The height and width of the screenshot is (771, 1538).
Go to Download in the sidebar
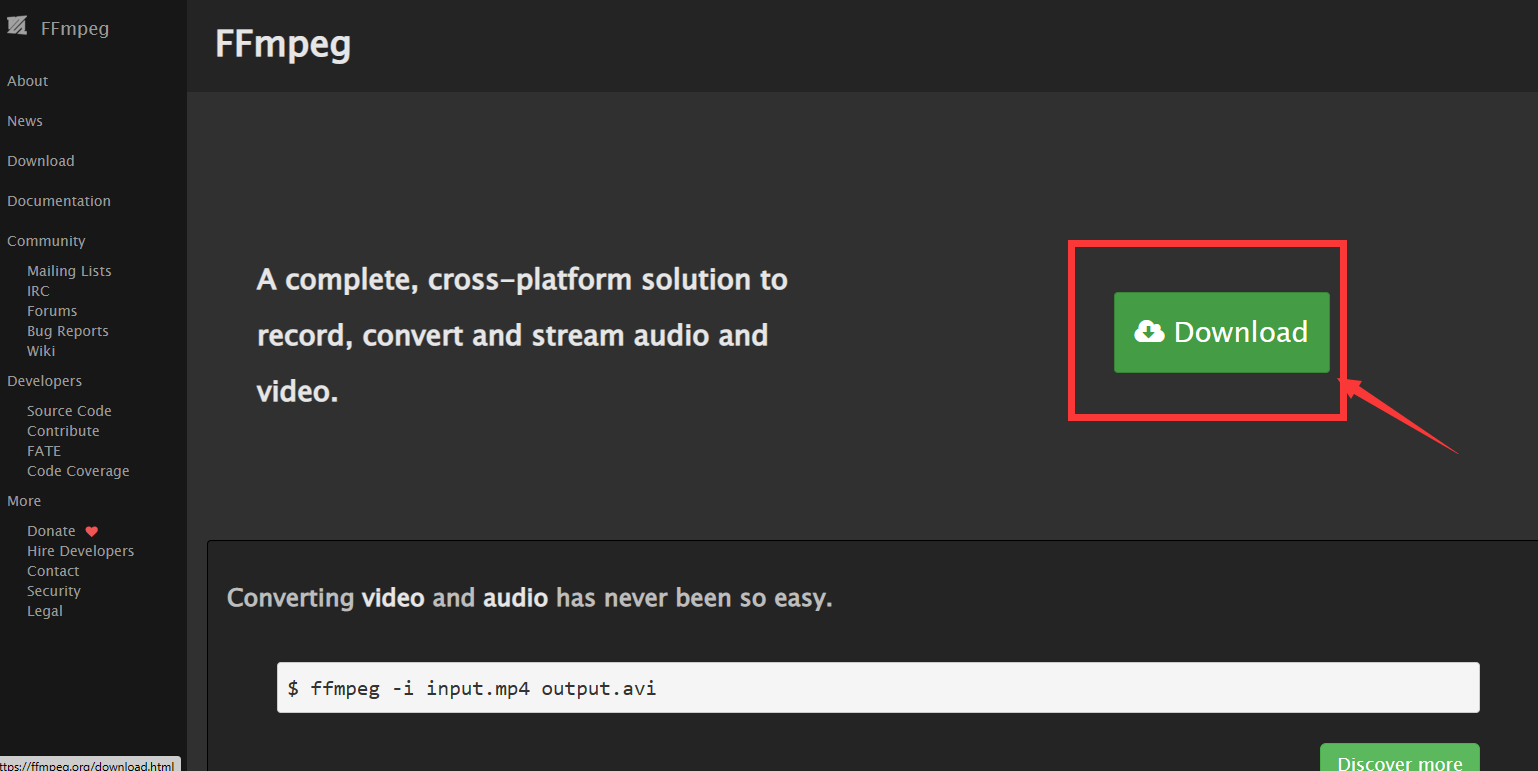click(x=41, y=161)
